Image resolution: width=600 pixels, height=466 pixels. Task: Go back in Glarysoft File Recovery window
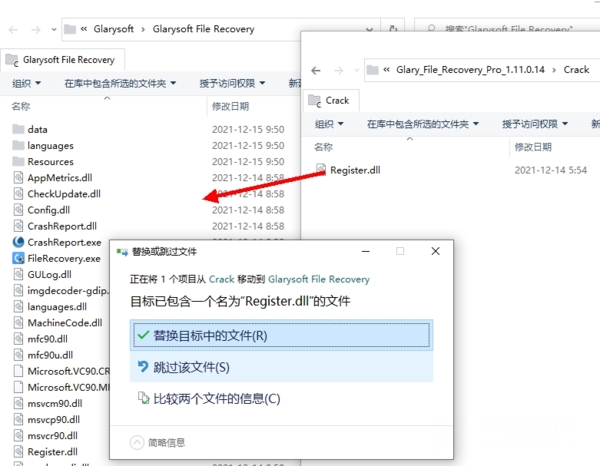pyautogui.click(x=13, y=29)
